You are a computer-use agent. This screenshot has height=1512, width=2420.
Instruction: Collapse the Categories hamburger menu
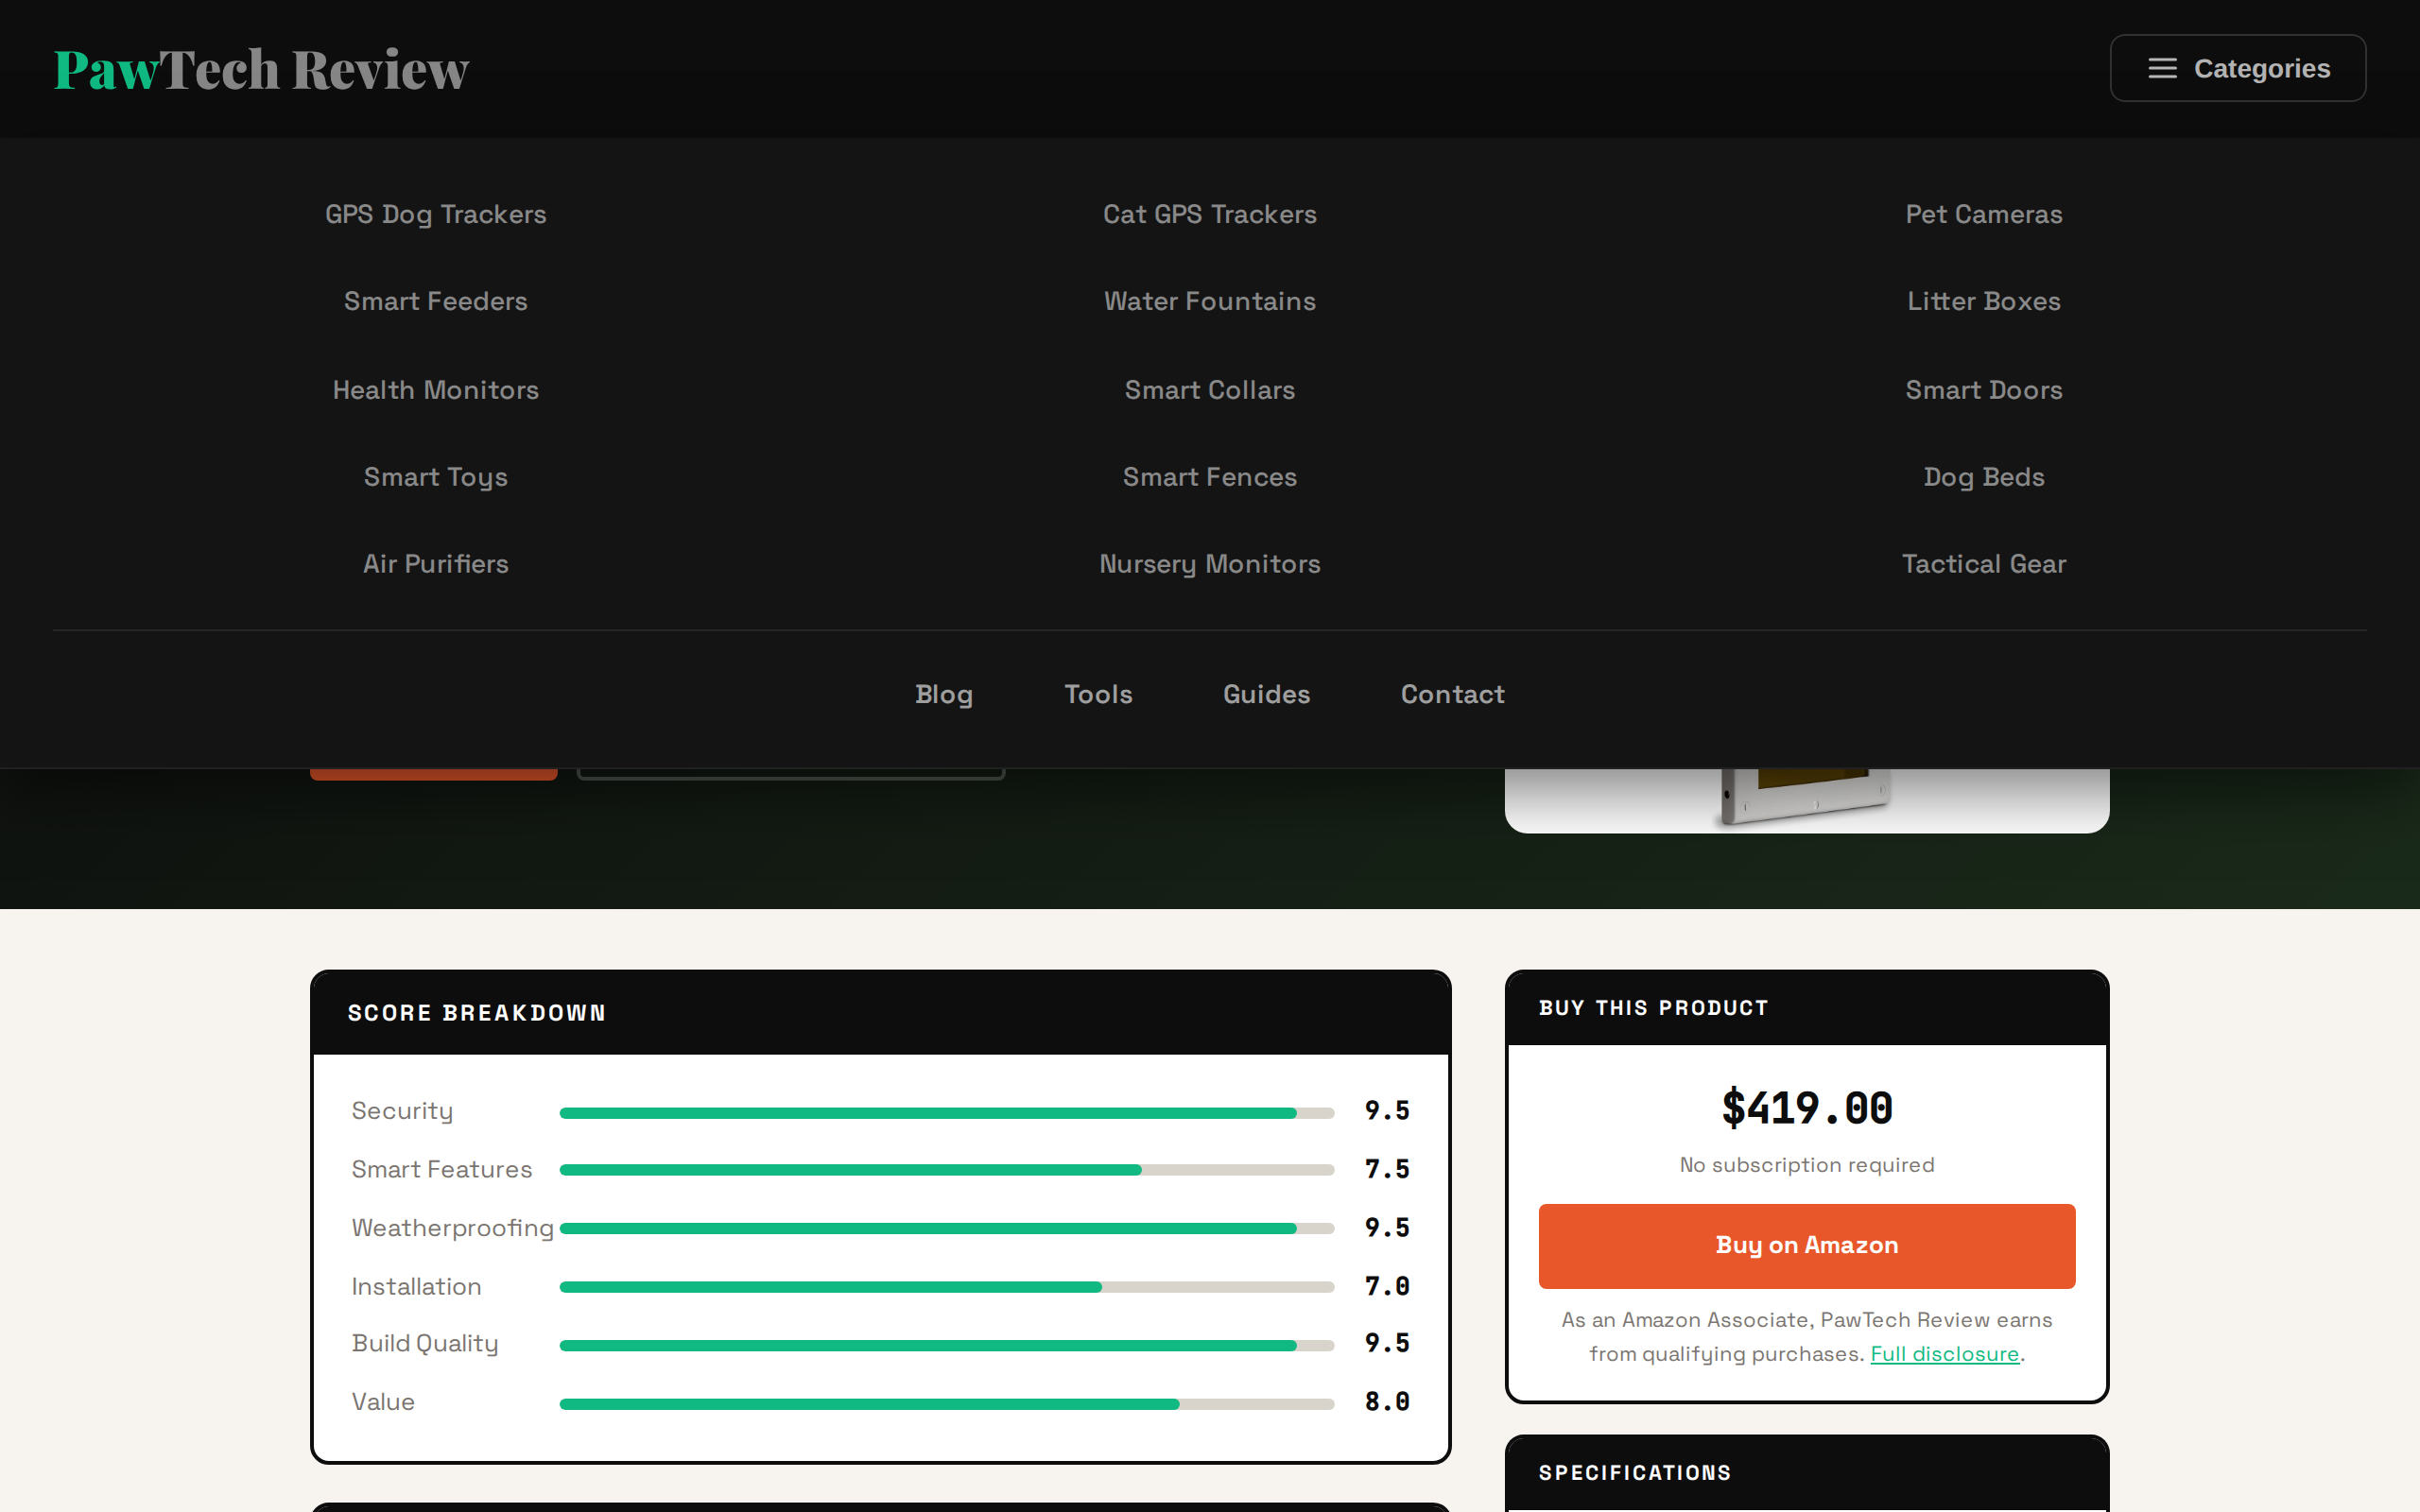[2237, 68]
